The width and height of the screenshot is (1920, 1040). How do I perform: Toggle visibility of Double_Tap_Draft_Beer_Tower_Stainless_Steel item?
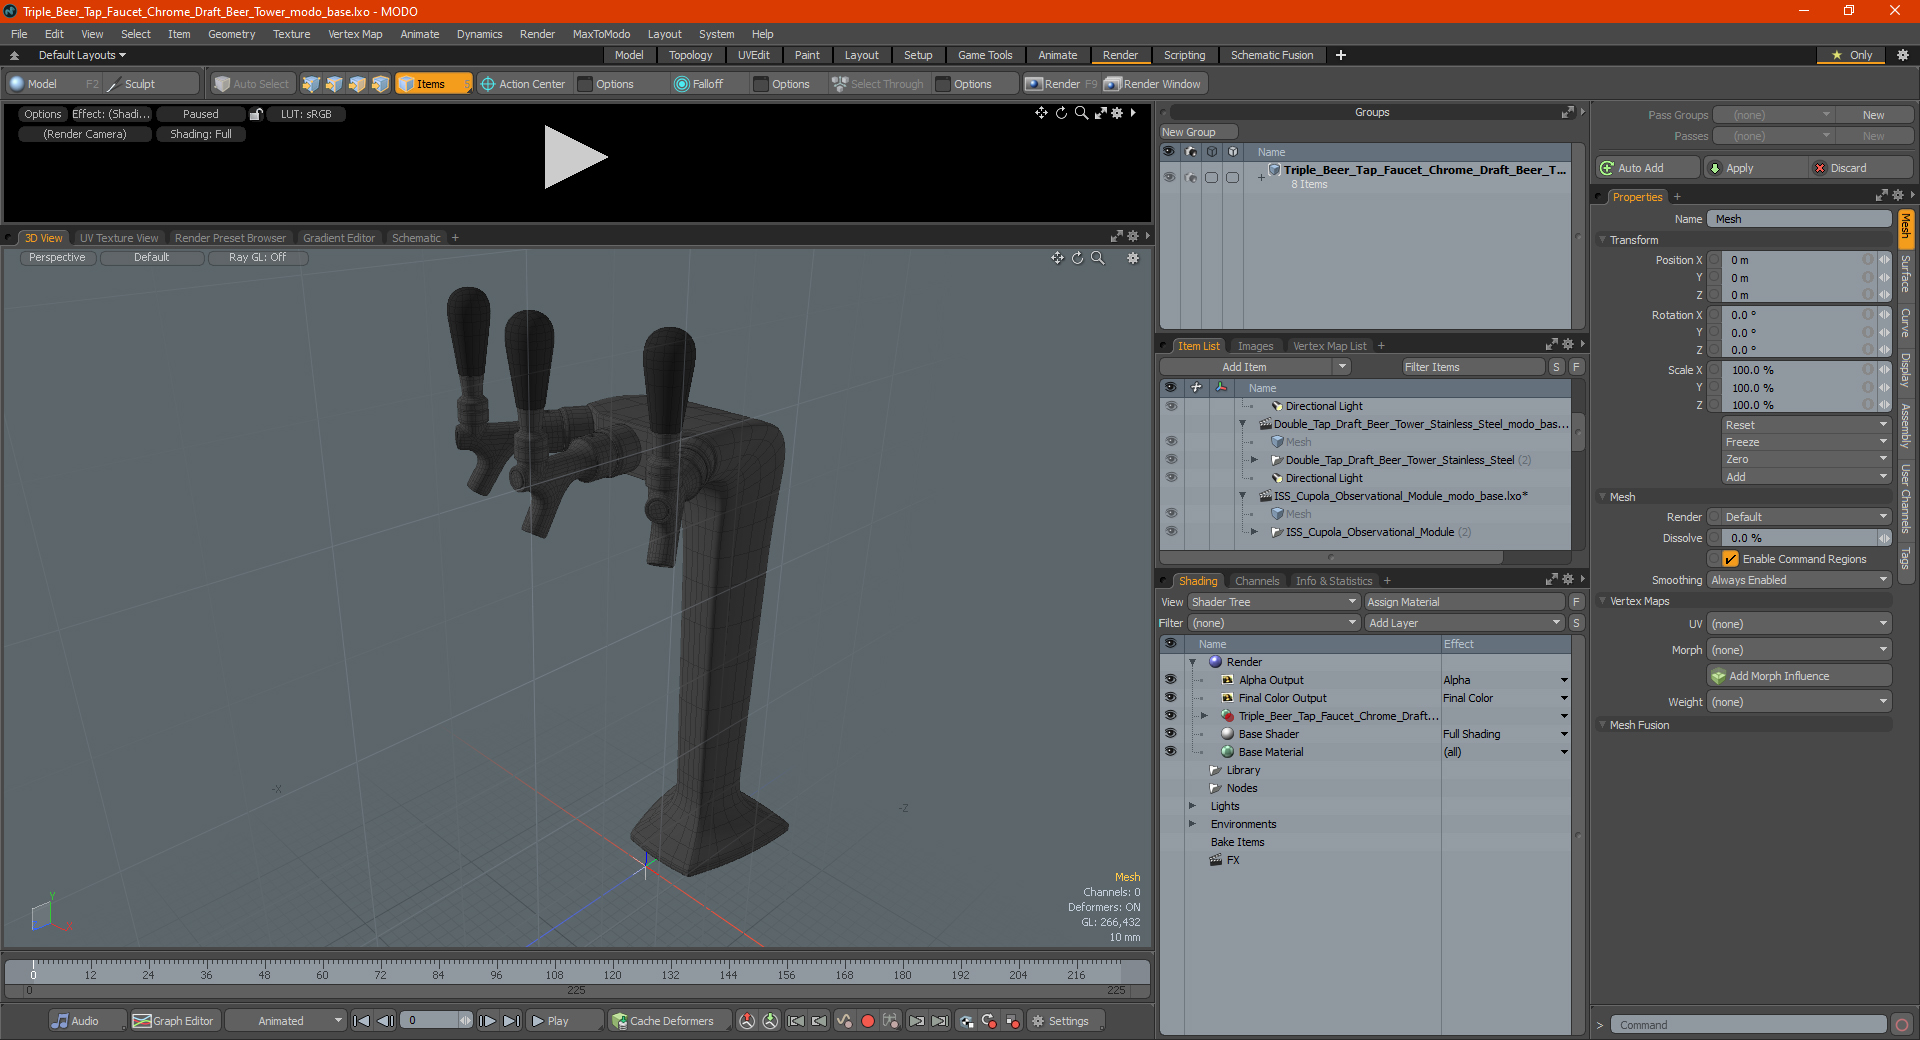[1171, 460]
